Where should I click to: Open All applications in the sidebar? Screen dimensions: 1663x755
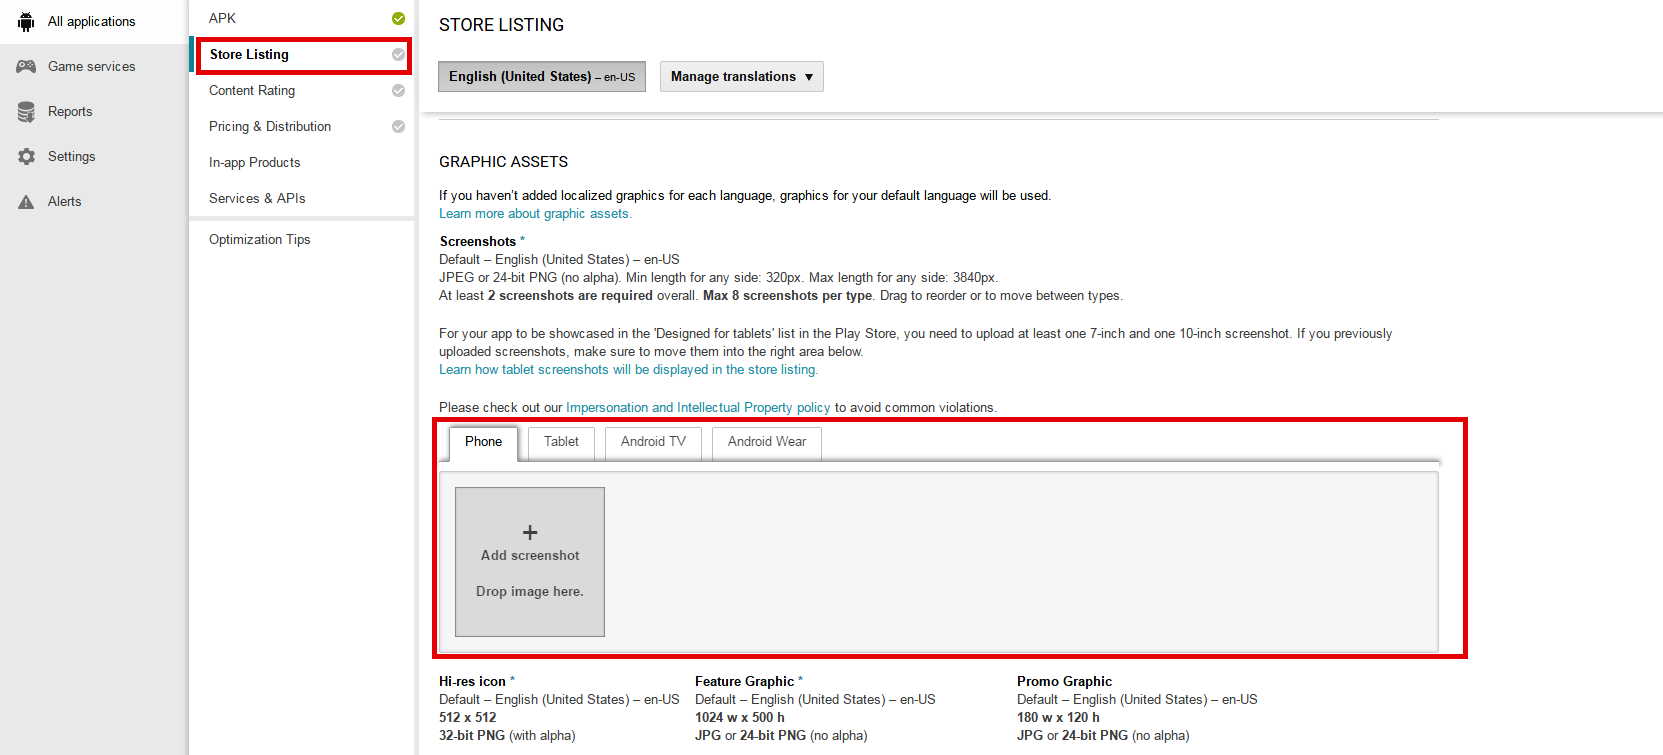click(x=94, y=21)
